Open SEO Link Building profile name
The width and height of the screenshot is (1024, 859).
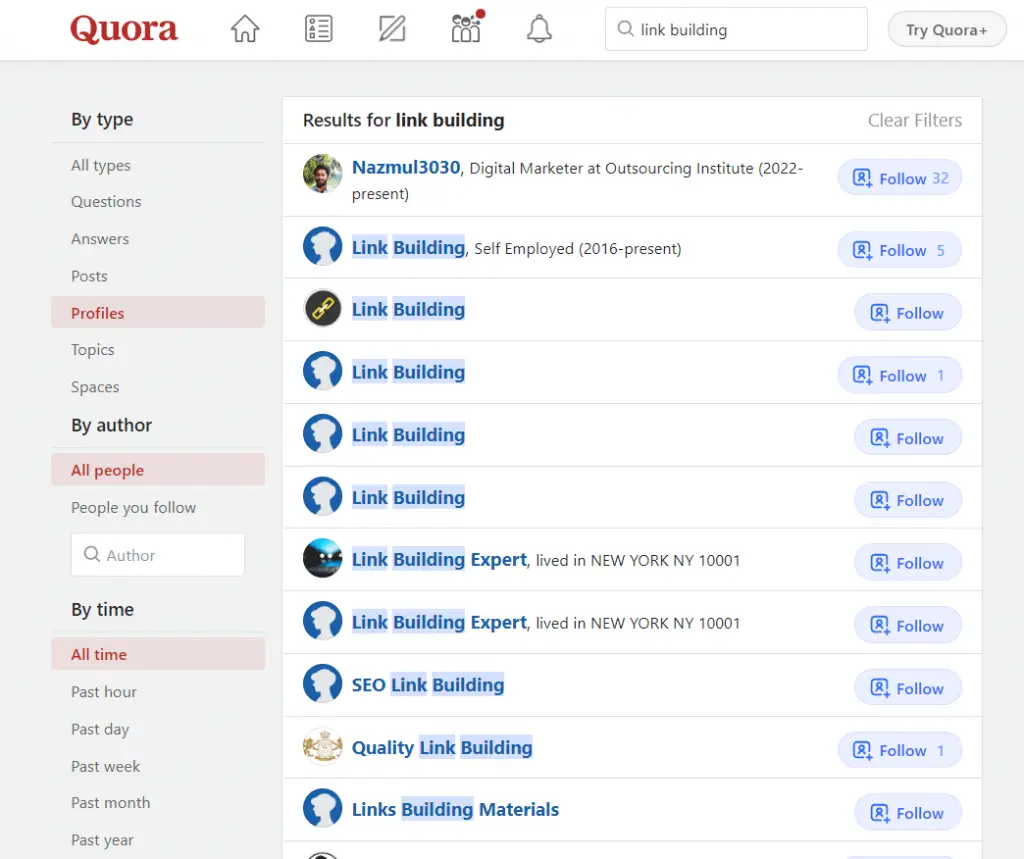(428, 685)
